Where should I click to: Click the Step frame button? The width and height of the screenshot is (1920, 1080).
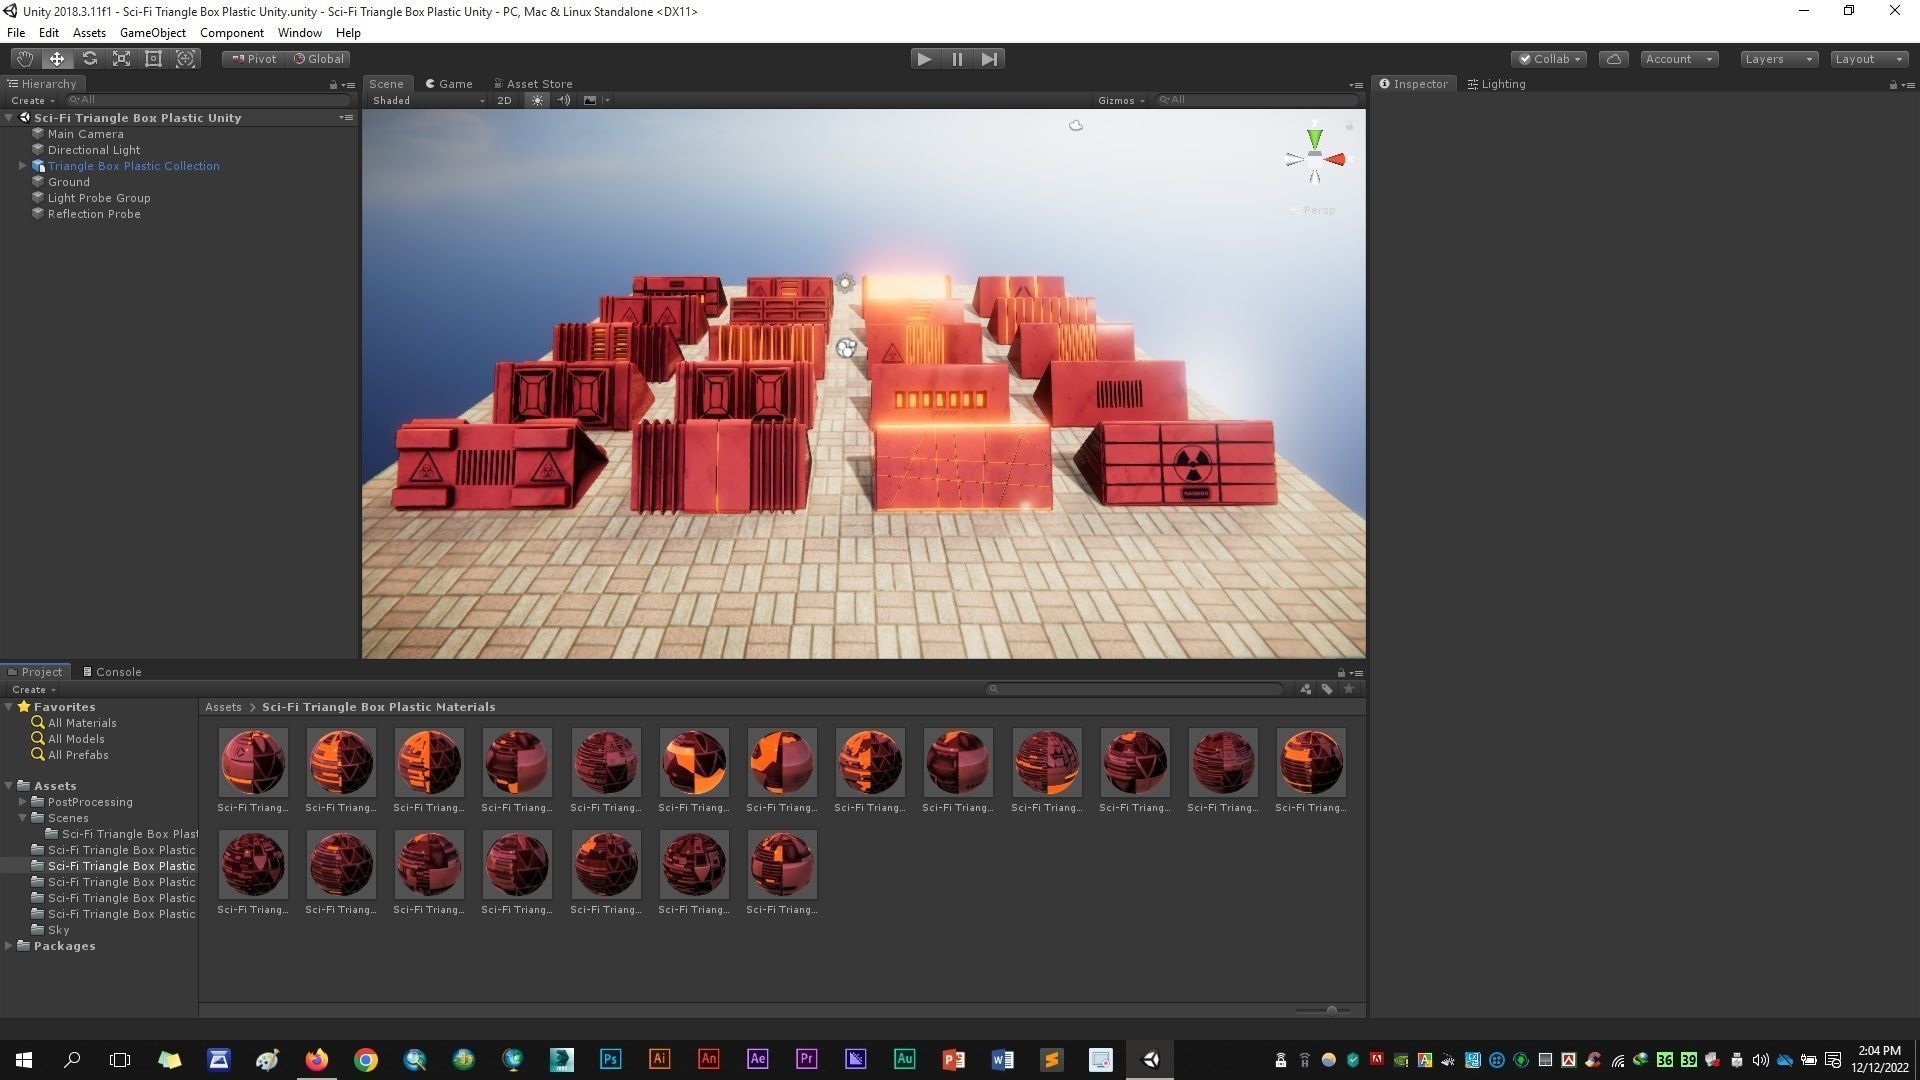989,59
